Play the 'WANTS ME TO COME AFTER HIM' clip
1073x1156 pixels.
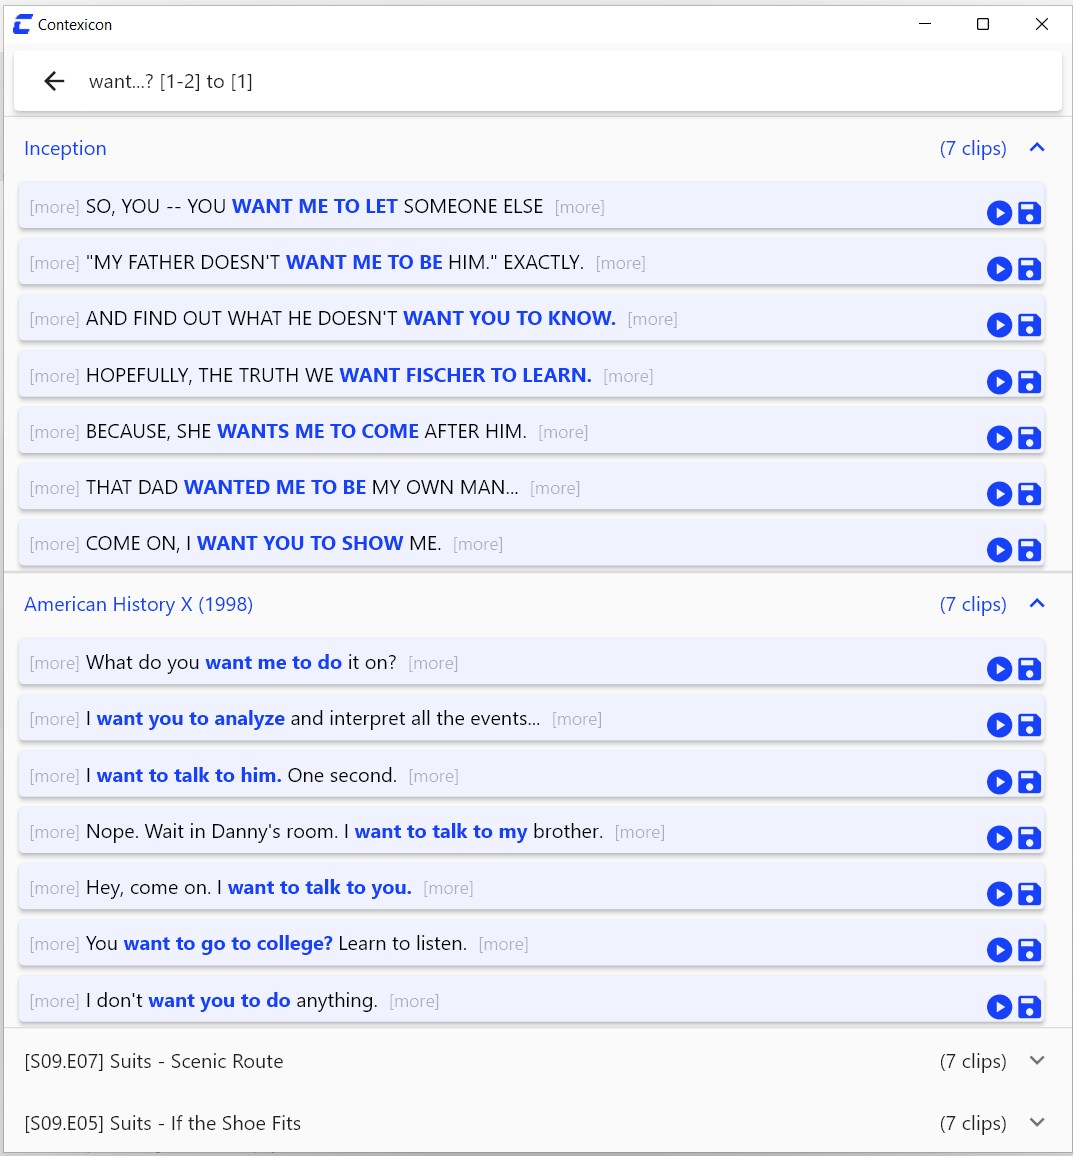click(x=999, y=438)
